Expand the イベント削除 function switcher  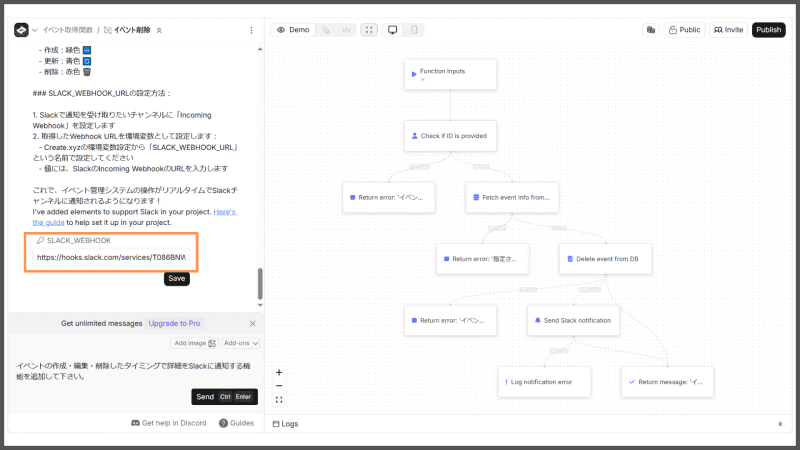coord(159,31)
